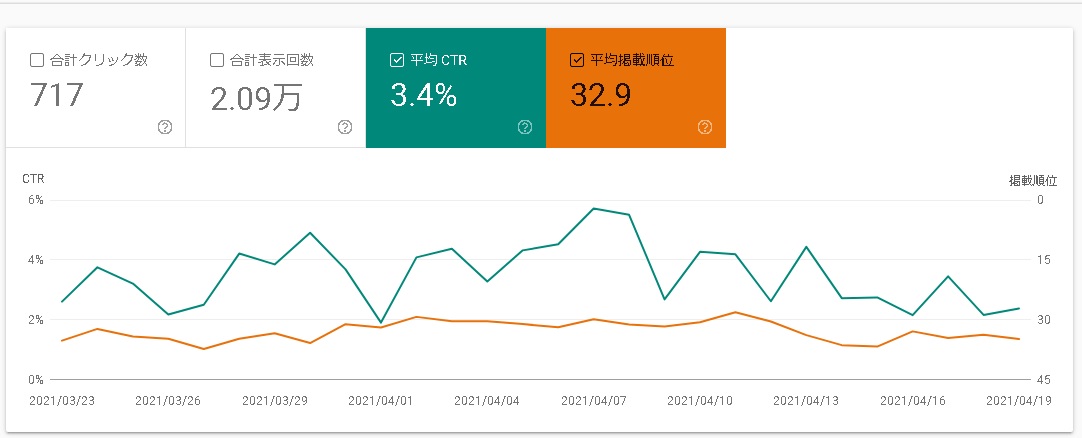The width and height of the screenshot is (1082, 438).
Task: Enable the 合計表示回数 checkbox
Action: [x=217, y=61]
